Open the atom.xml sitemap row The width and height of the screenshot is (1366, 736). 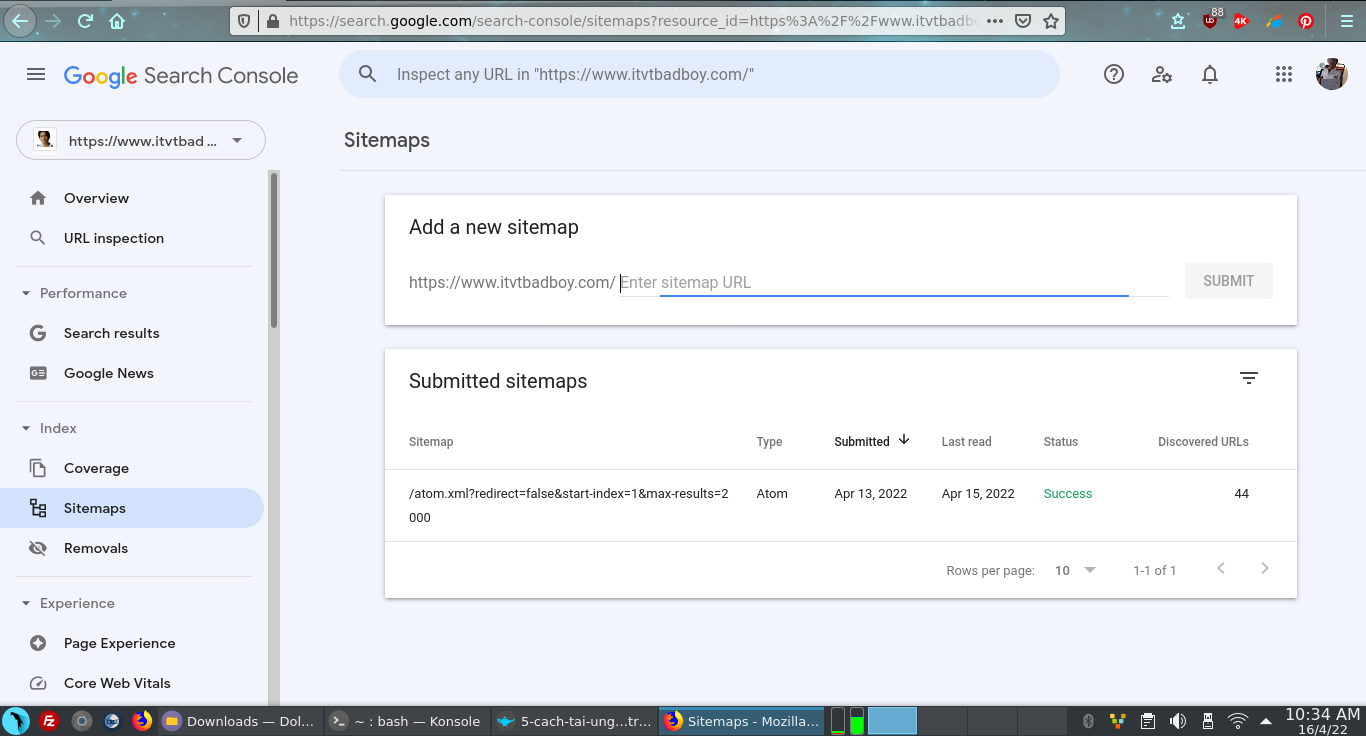click(840, 506)
